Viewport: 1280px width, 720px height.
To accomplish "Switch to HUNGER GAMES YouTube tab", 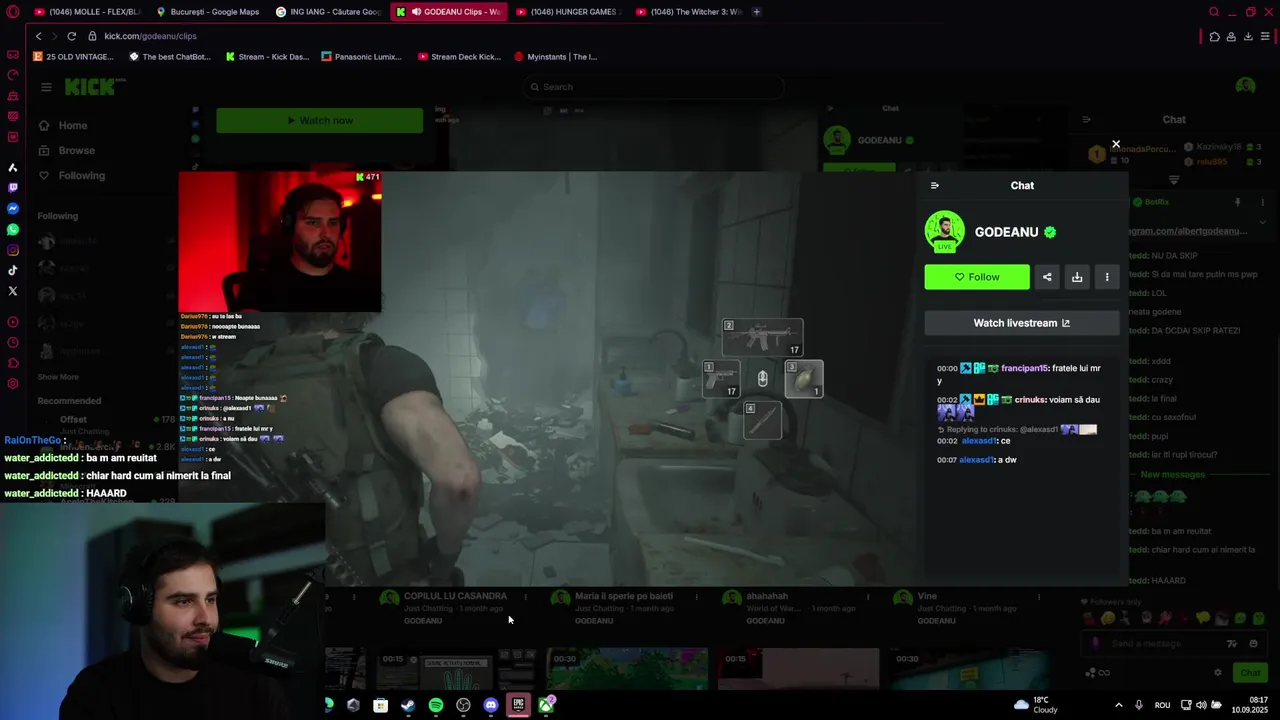I will click(569, 12).
